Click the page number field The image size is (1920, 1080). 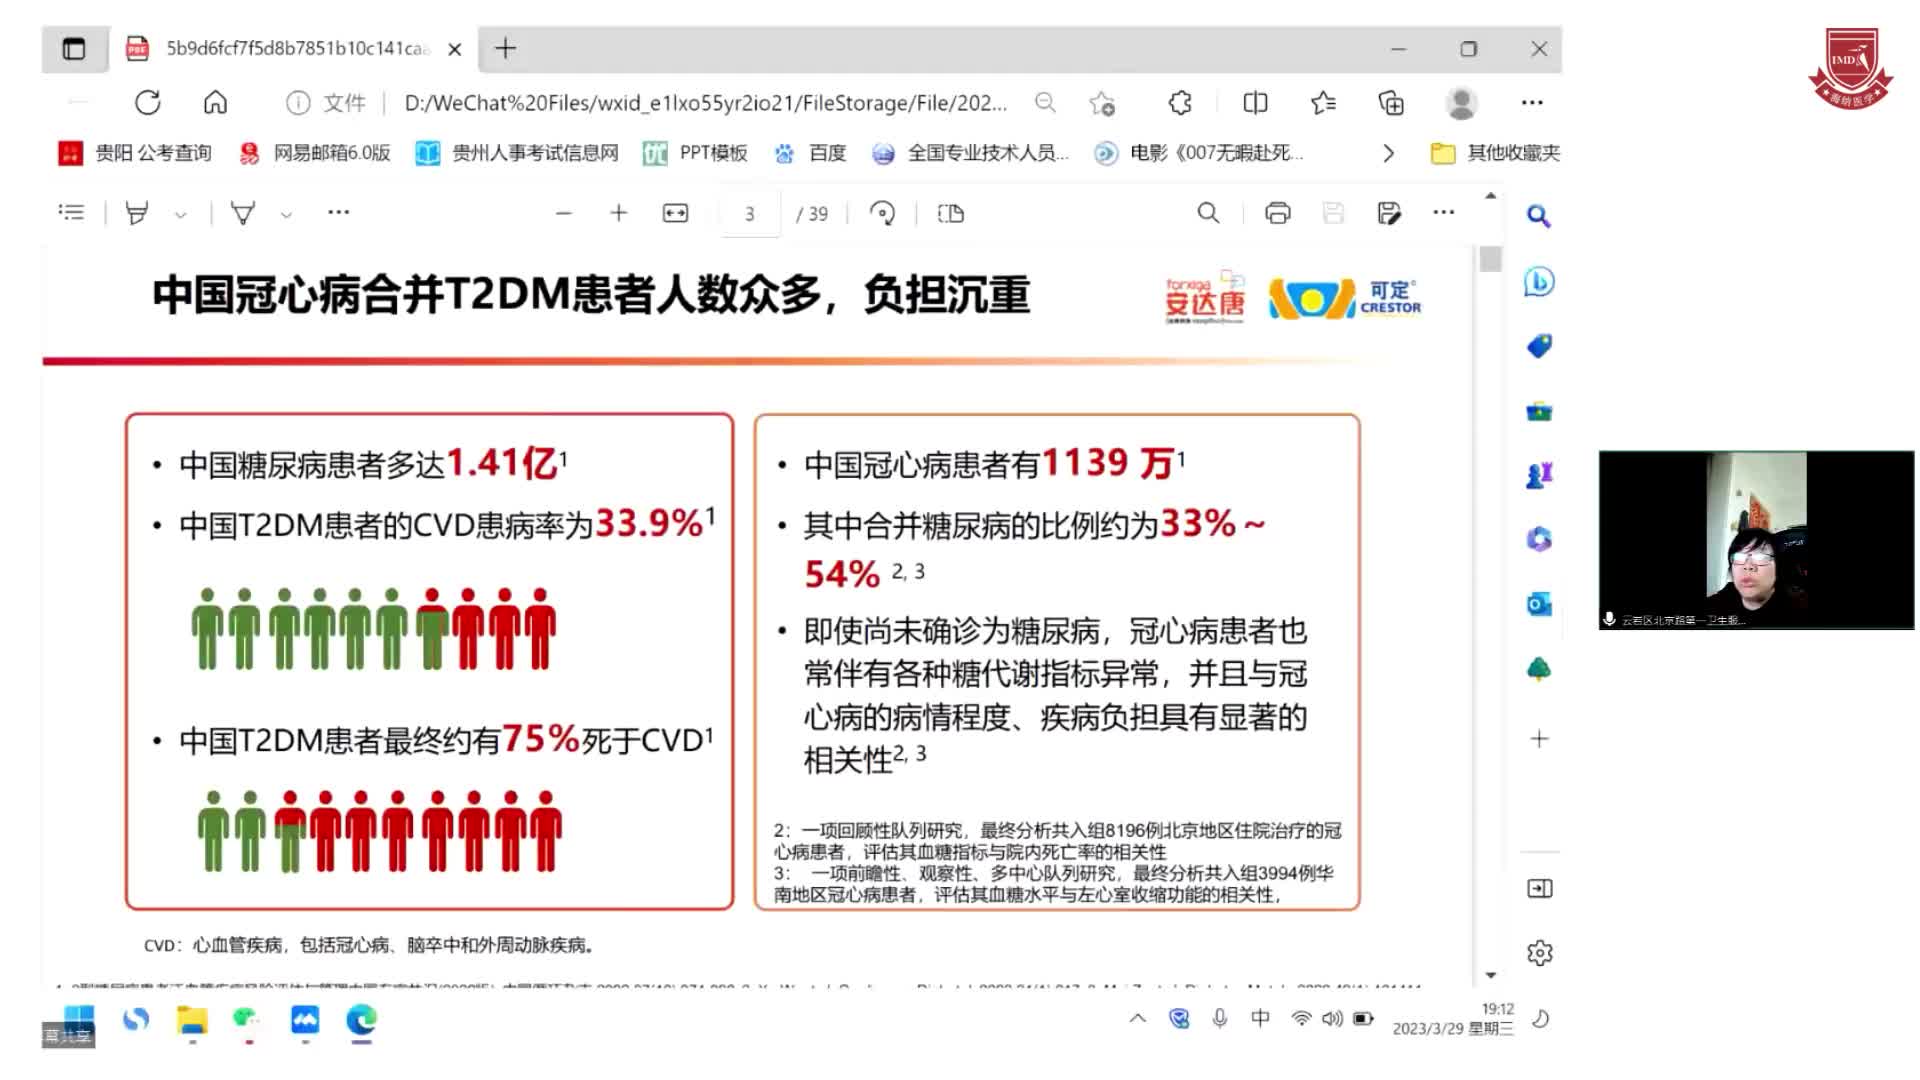[749, 213]
